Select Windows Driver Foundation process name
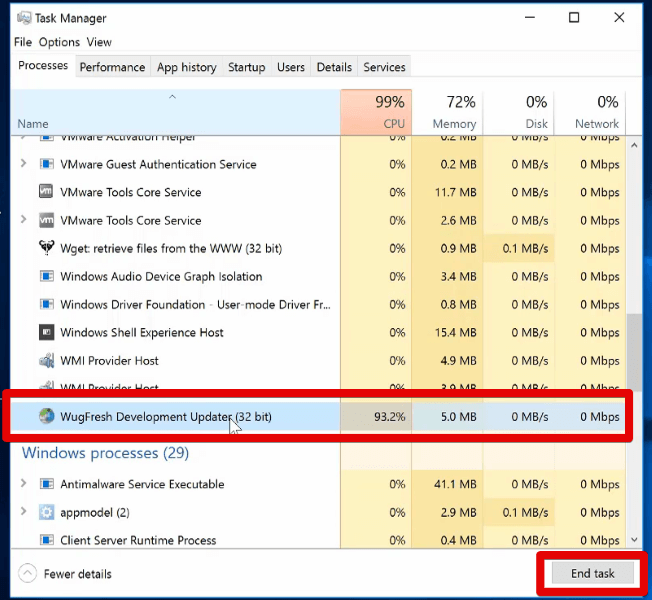 (195, 305)
